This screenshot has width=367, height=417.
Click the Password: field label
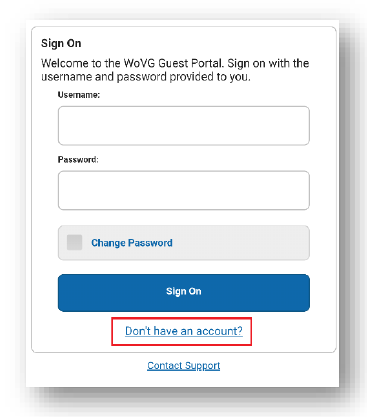pyautogui.click(x=78, y=160)
